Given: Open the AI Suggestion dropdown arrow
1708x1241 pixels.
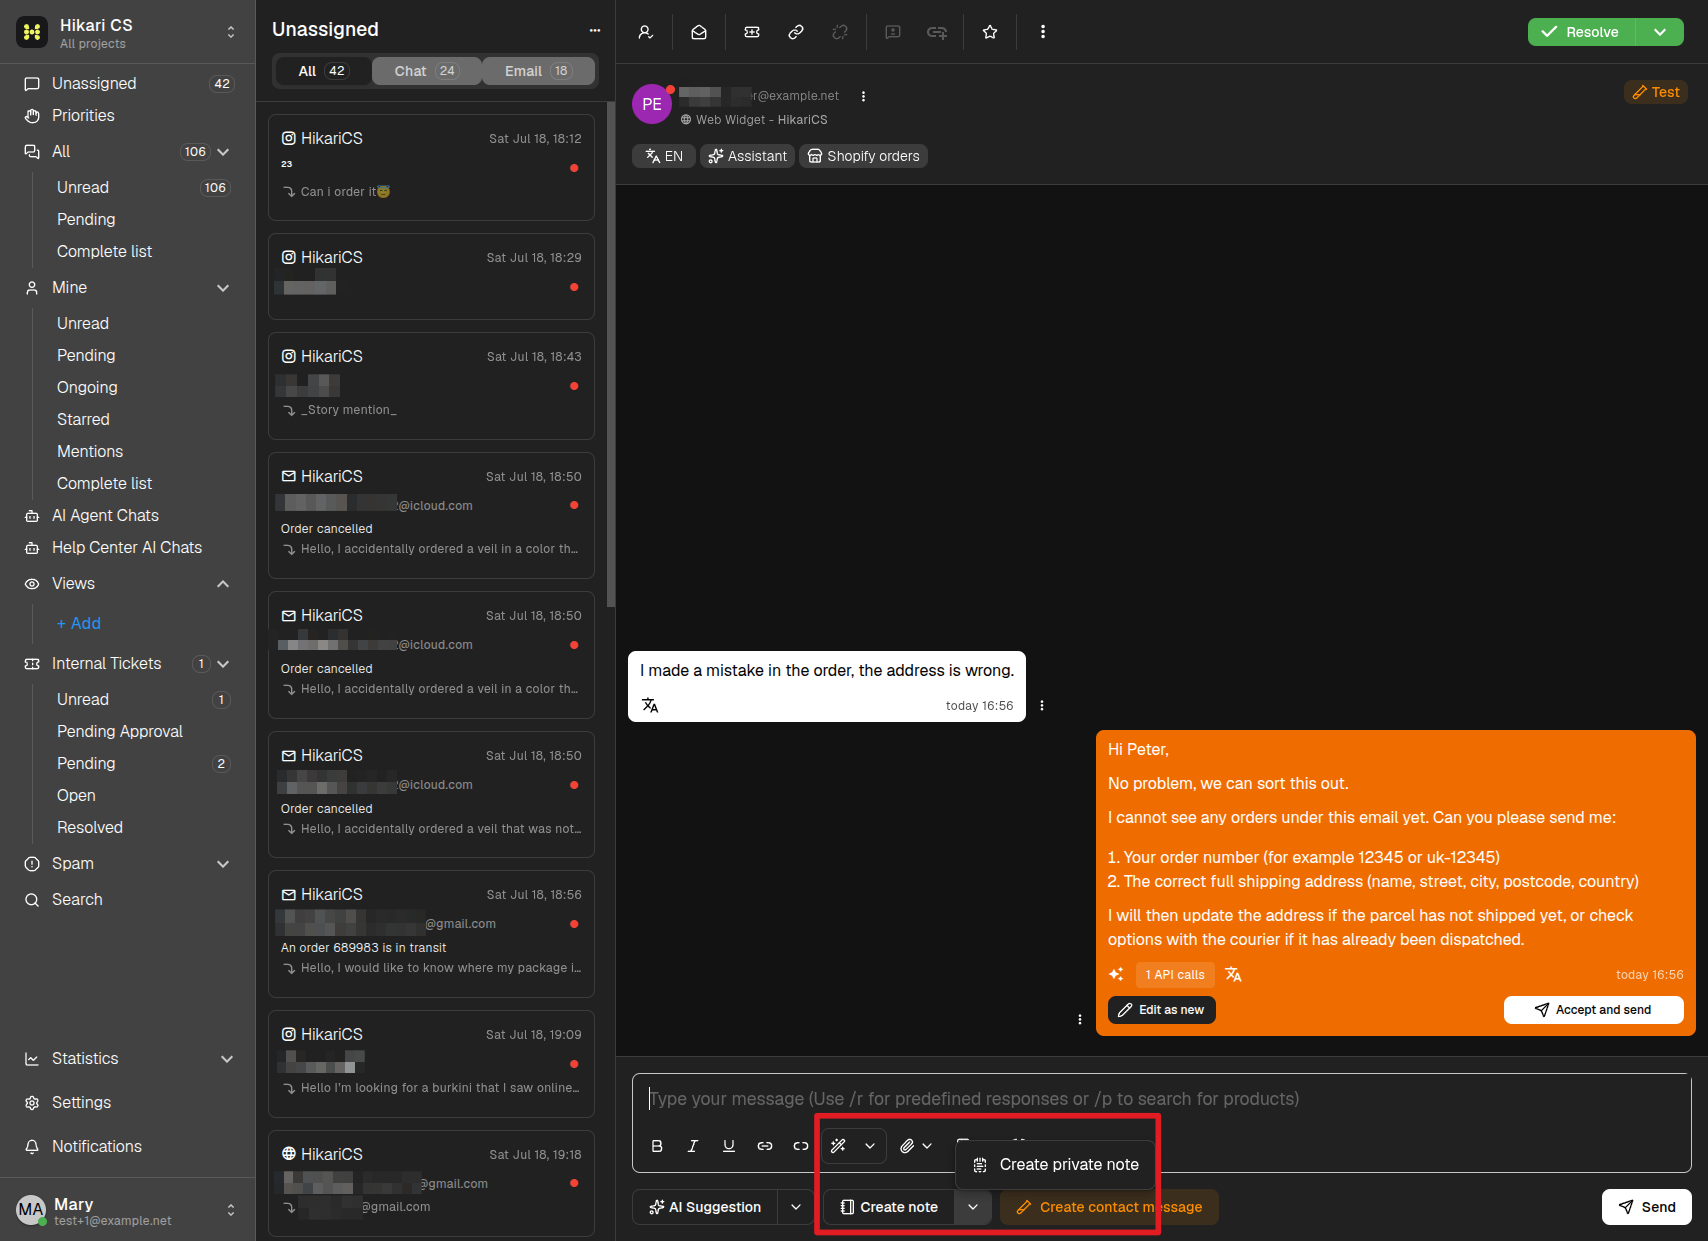Looking at the screenshot, I should [796, 1207].
